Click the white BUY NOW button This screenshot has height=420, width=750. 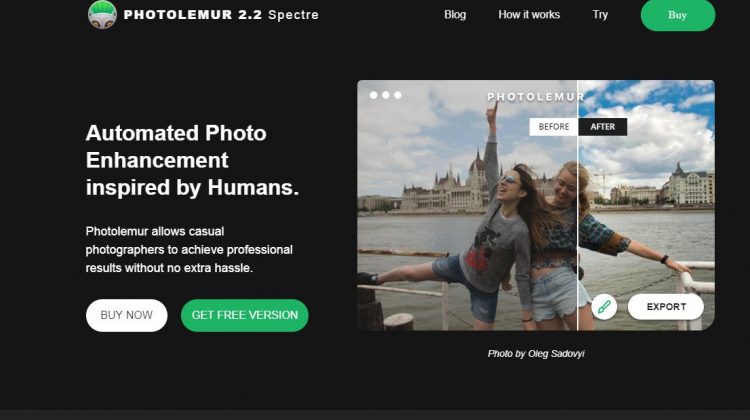click(x=127, y=315)
